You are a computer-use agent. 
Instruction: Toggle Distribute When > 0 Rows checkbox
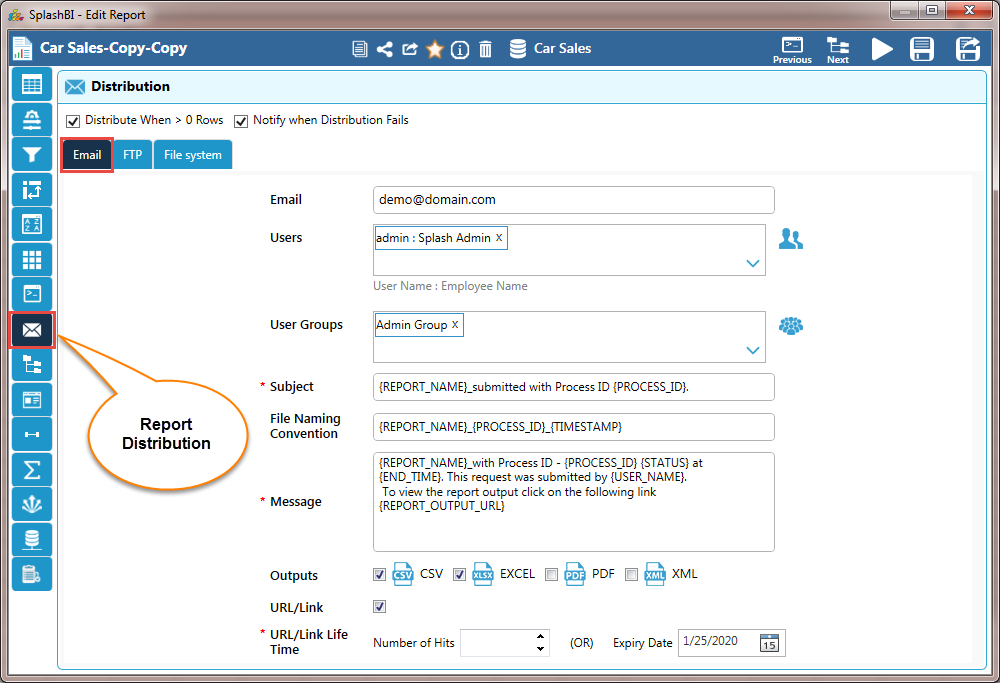[73, 121]
